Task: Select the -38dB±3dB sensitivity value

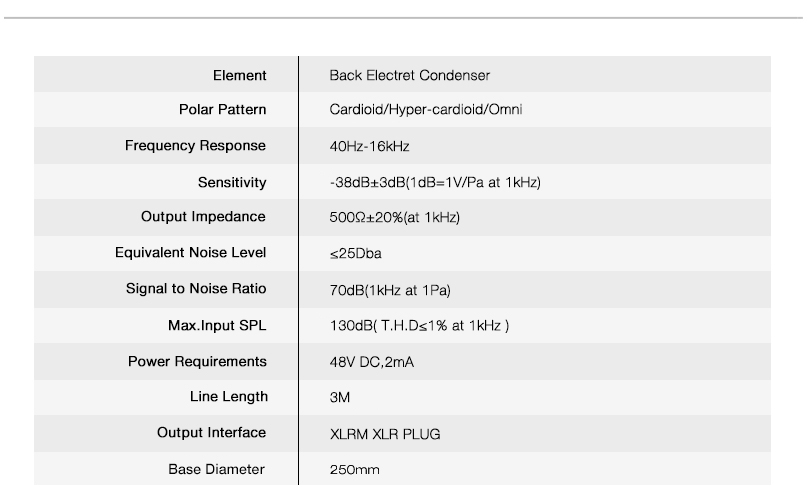Action: point(435,182)
